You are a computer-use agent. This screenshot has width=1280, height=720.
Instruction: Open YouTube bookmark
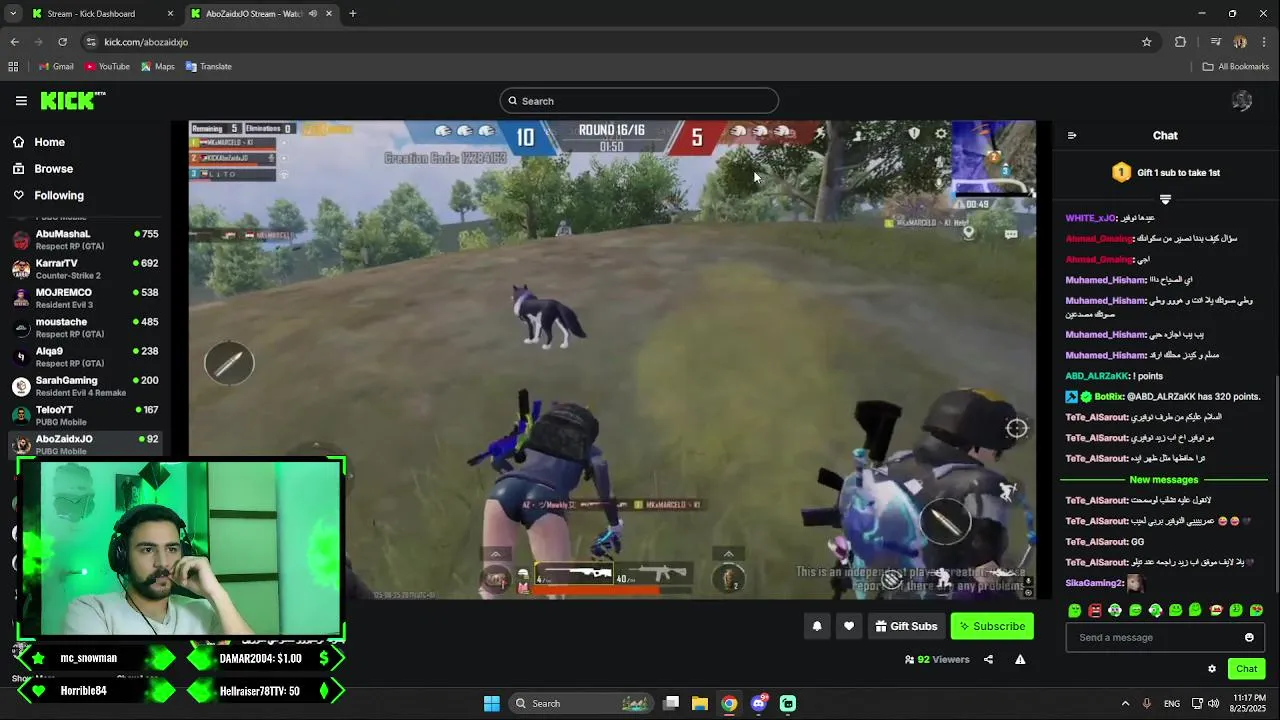tap(107, 67)
